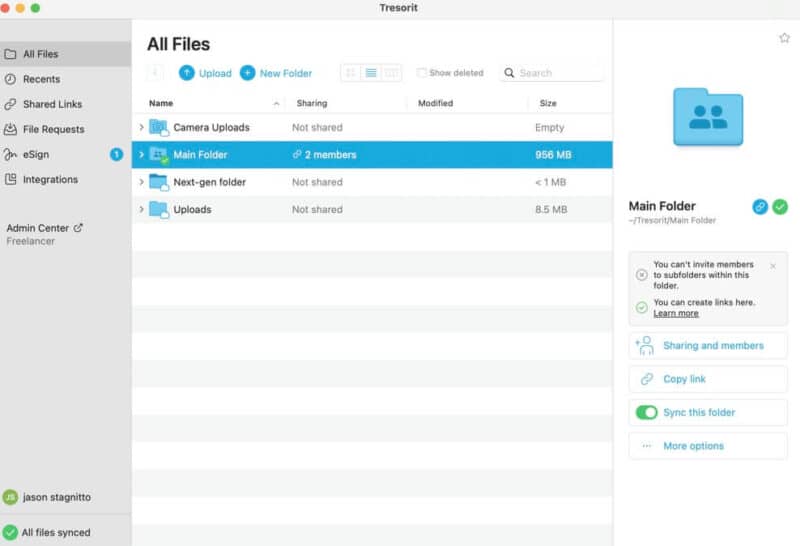Click the Upload arrow icon
This screenshot has width=800, height=546.
(x=187, y=73)
